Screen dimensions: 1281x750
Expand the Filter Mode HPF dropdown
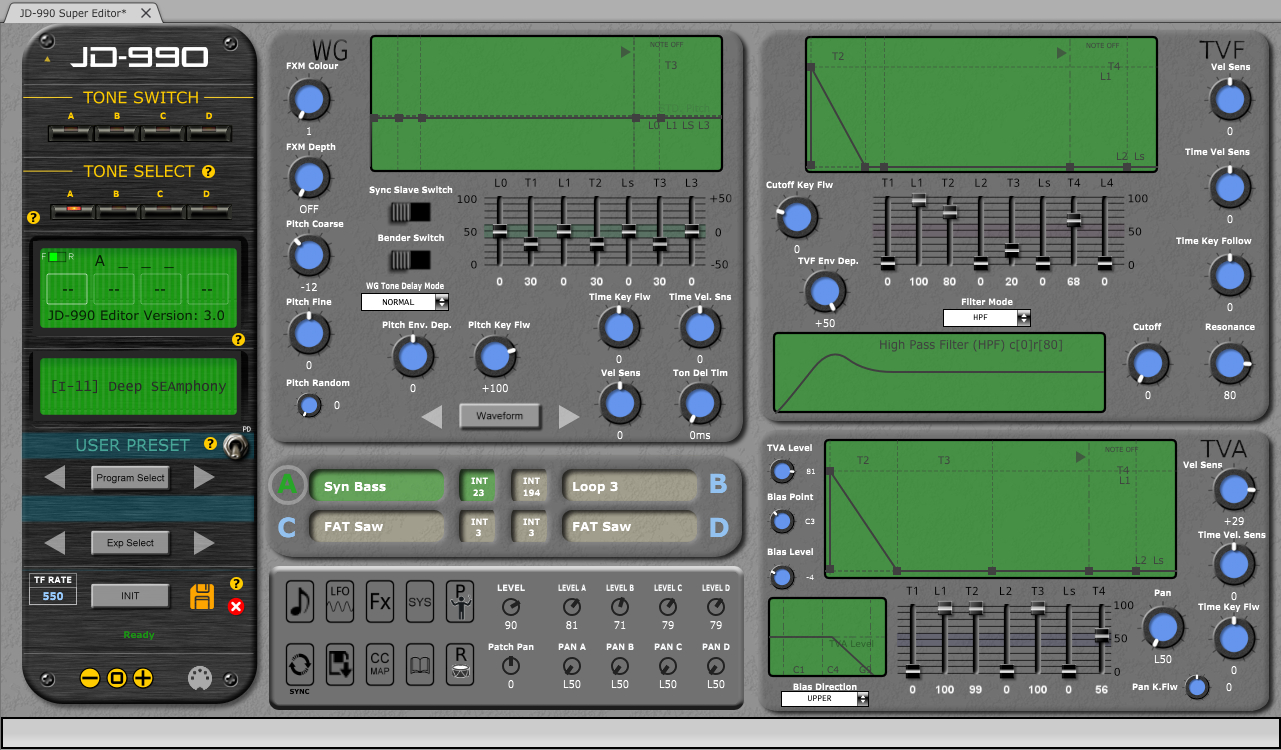point(986,318)
